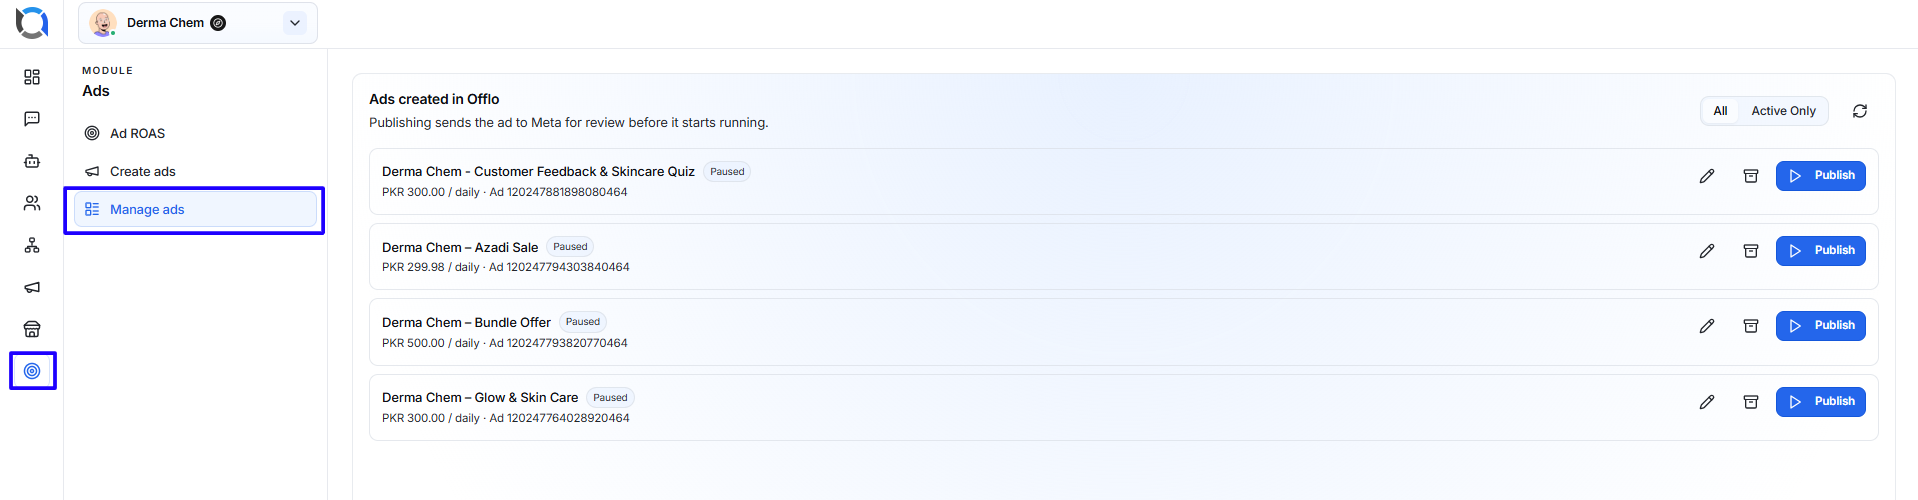Edit the Azadi Sale ad
The image size is (1918, 500).
(x=1707, y=251)
